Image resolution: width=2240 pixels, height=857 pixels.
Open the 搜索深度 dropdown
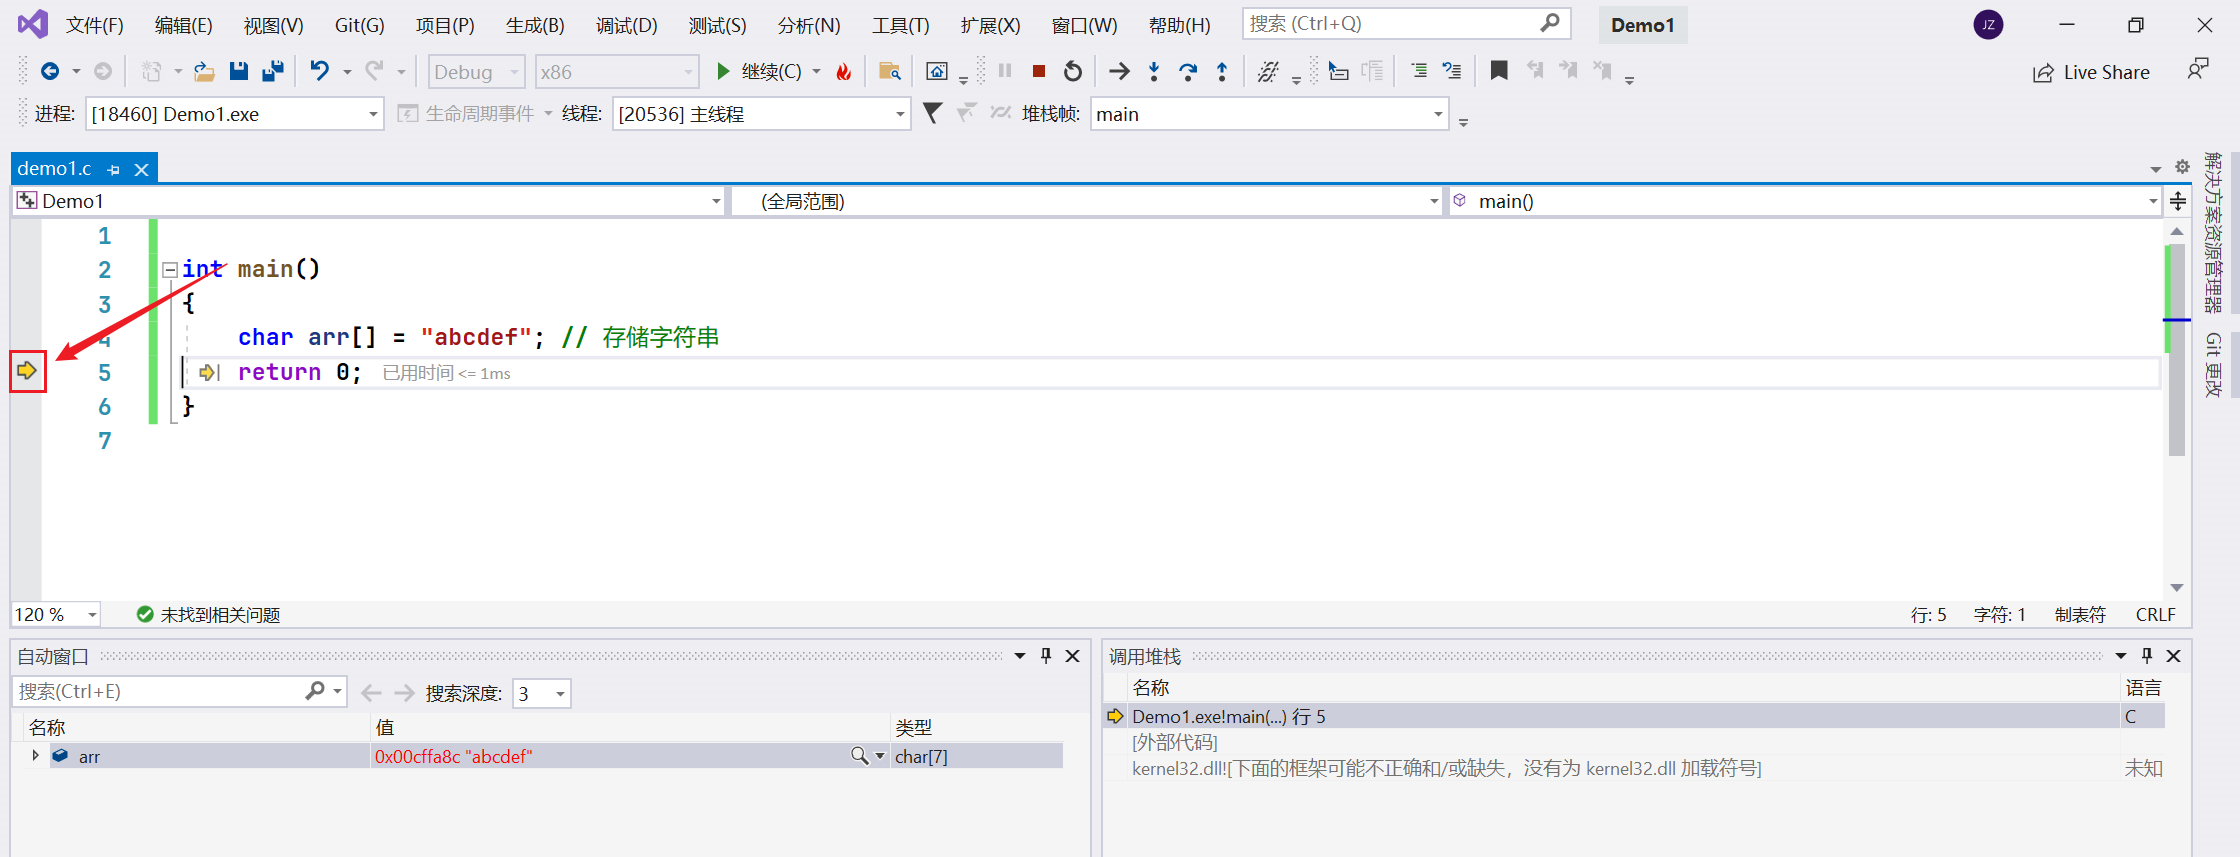pyautogui.click(x=560, y=693)
